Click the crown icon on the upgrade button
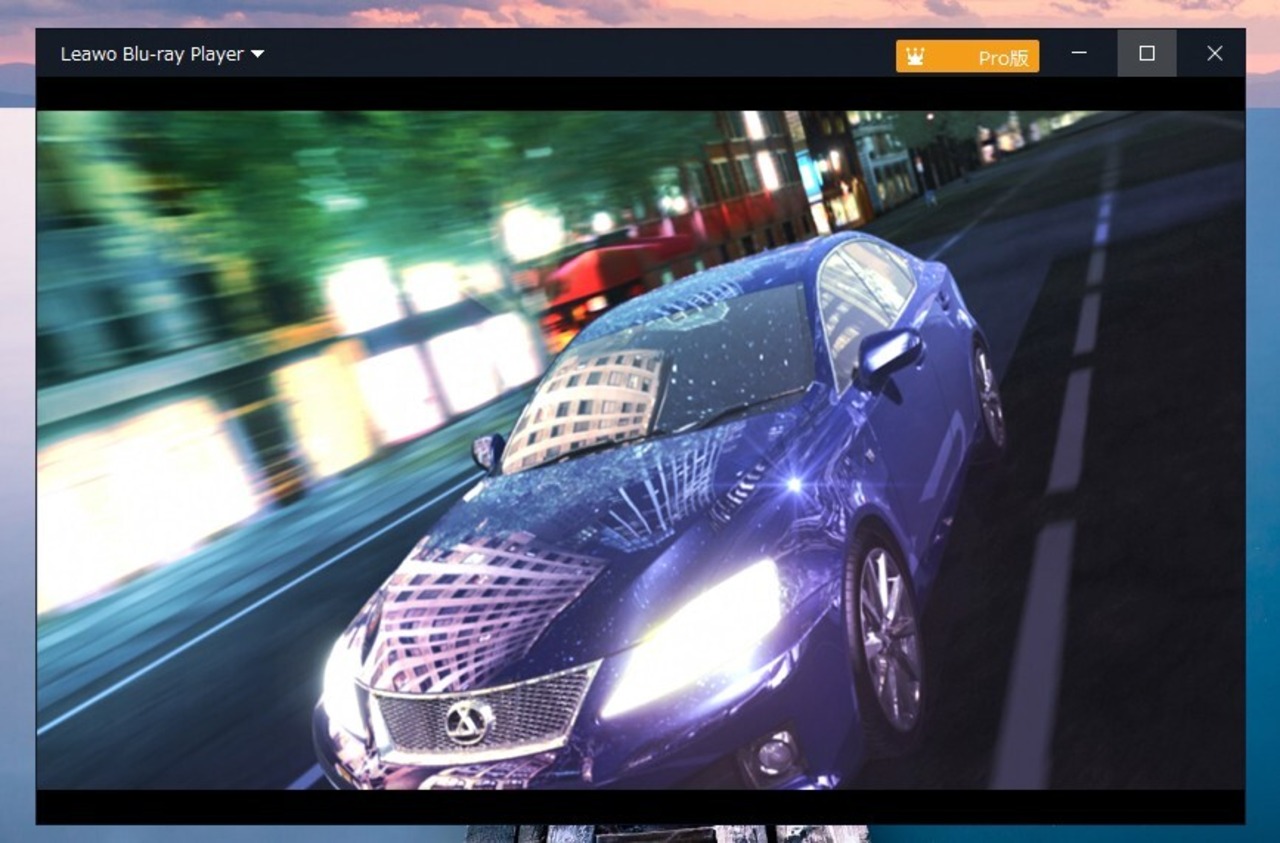1280x843 pixels. click(x=915, y=57)
